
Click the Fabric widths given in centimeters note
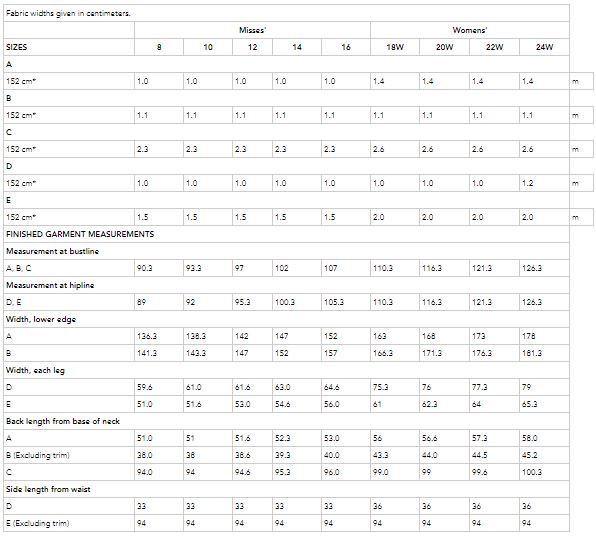[68, 13]
